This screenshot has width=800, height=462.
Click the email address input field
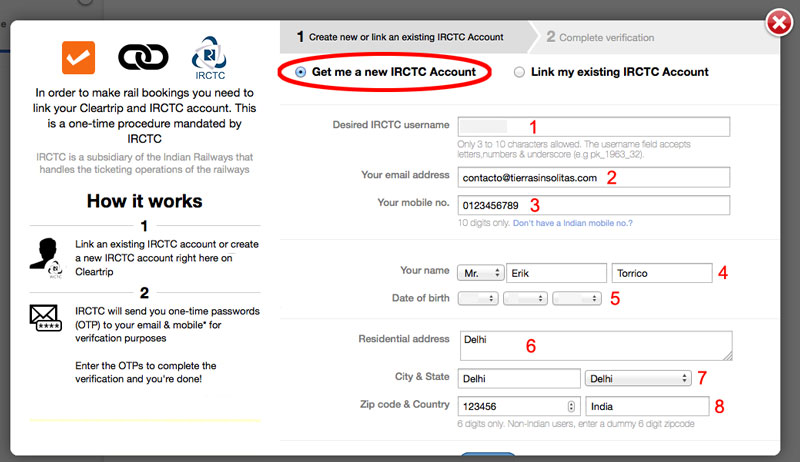594,177
